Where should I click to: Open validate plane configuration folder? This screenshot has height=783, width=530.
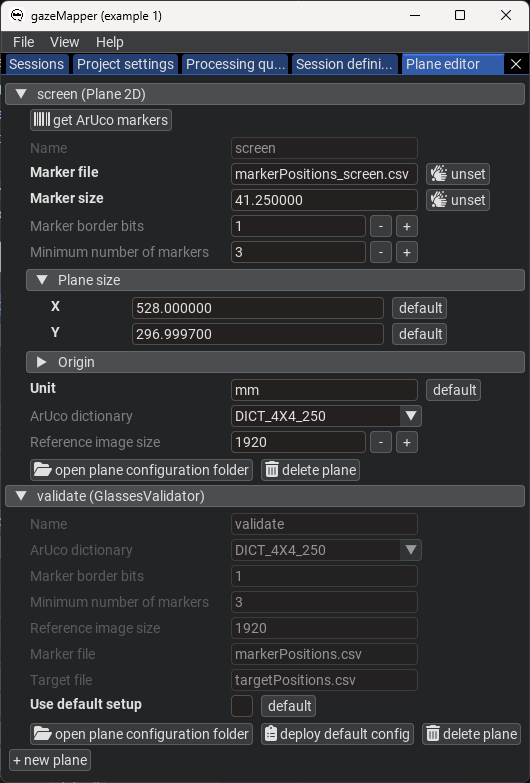pyautogui.click(x=141, y=734)
